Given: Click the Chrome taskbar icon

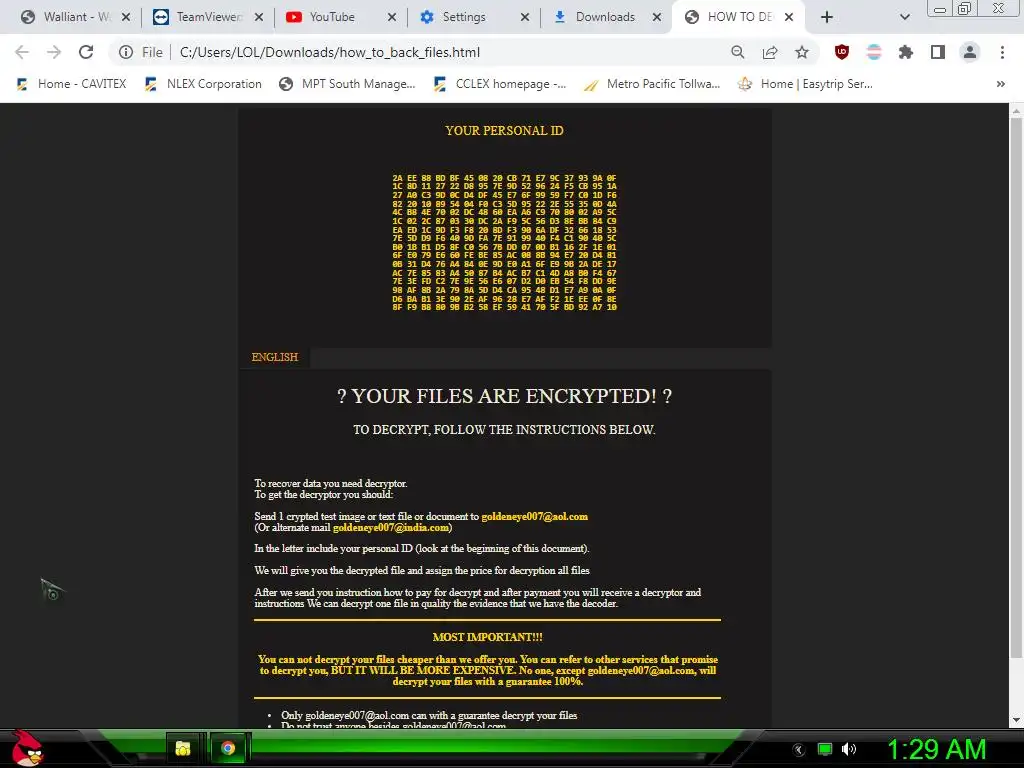Looking at the screenshot, I should pos(228,748).
